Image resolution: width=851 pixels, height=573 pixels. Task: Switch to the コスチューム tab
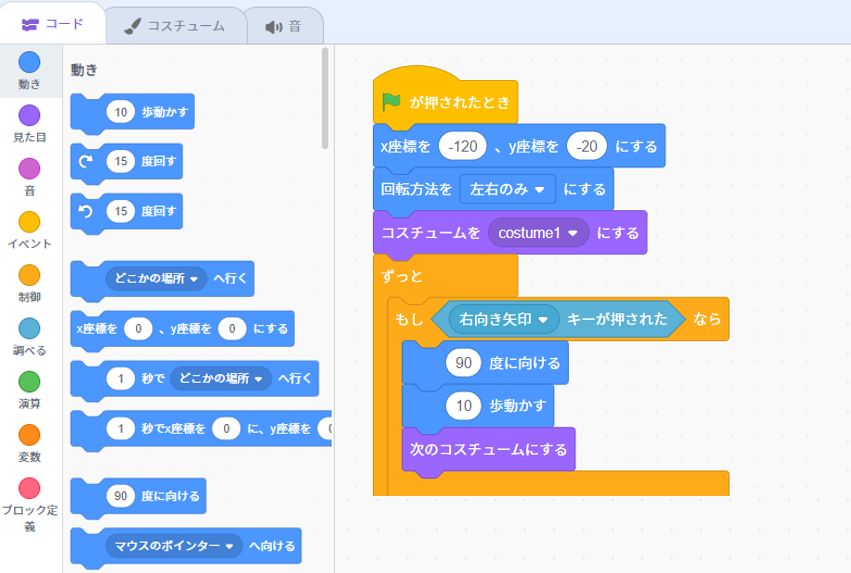pyautogui.click(x=175, y=26)
